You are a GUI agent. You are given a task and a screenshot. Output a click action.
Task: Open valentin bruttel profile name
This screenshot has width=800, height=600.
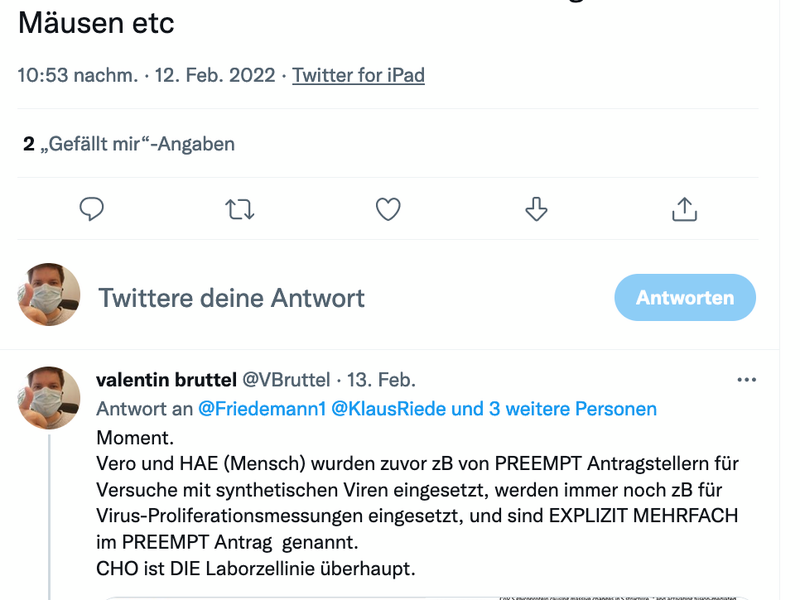pos(166,380)
